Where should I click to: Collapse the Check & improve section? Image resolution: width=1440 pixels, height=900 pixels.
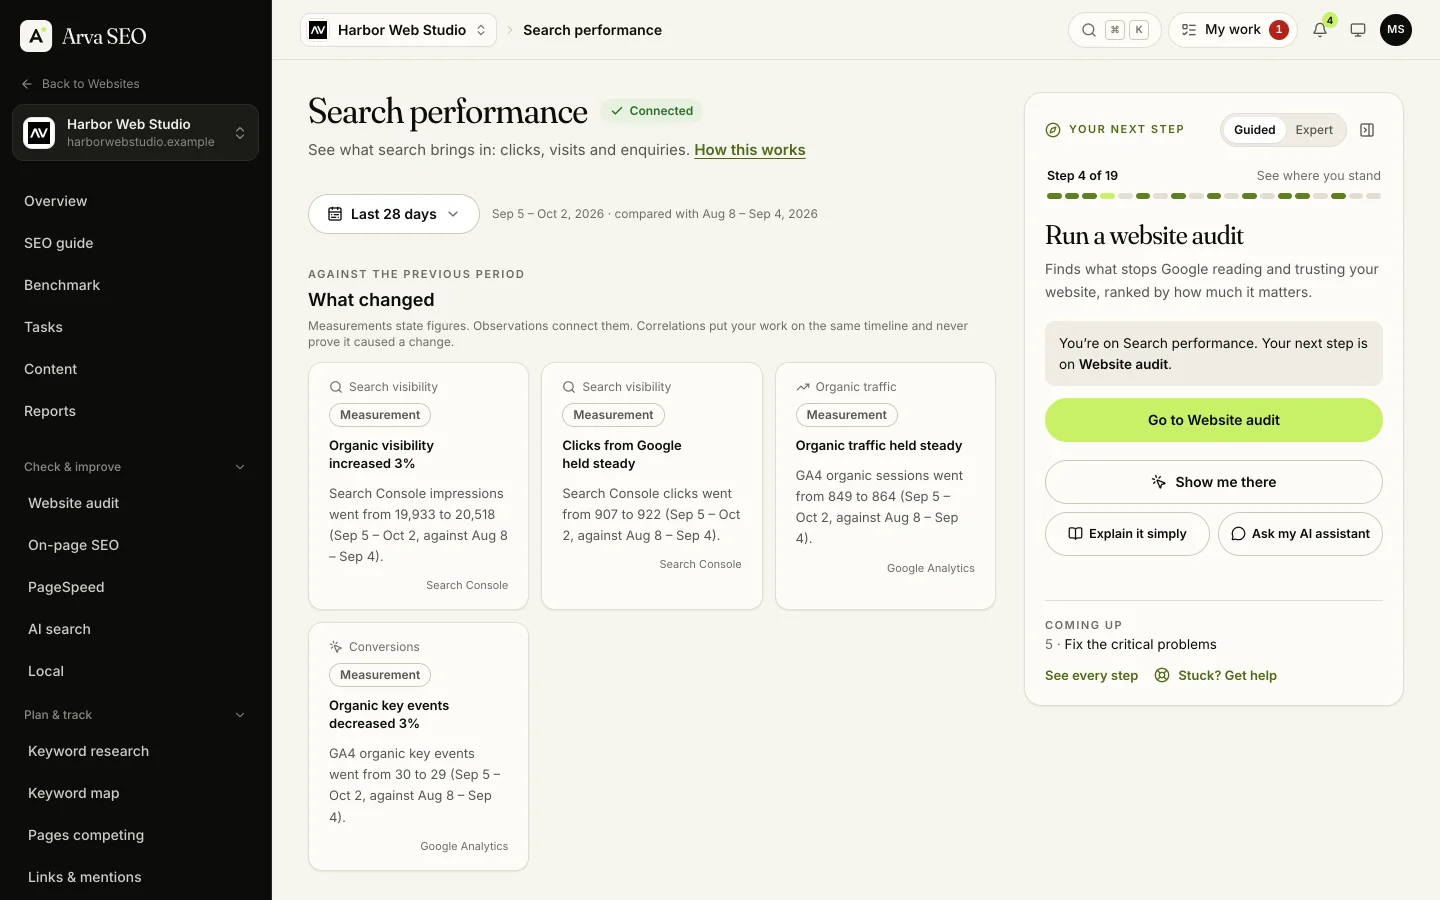point(240,467)
